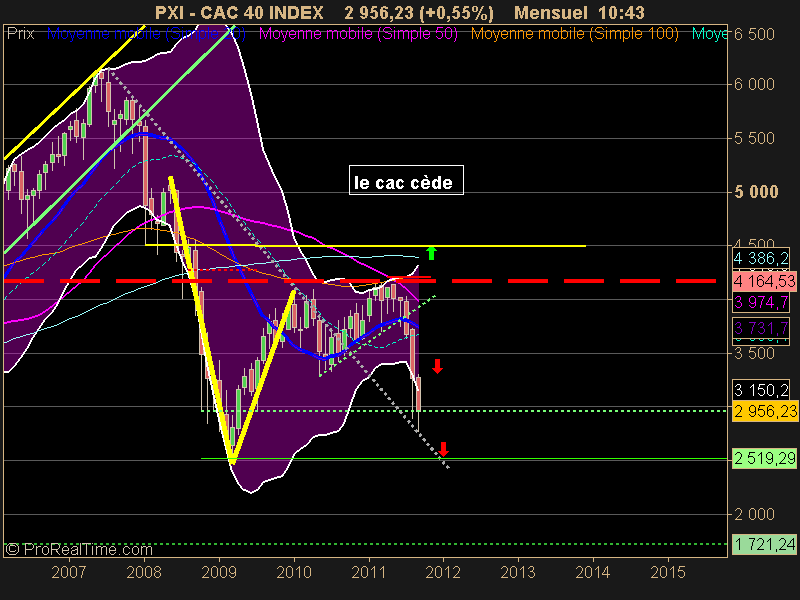Click the '2009' year on the time axis
The width and height of the screenshot is (800, 600).
[x=219, y=572]
